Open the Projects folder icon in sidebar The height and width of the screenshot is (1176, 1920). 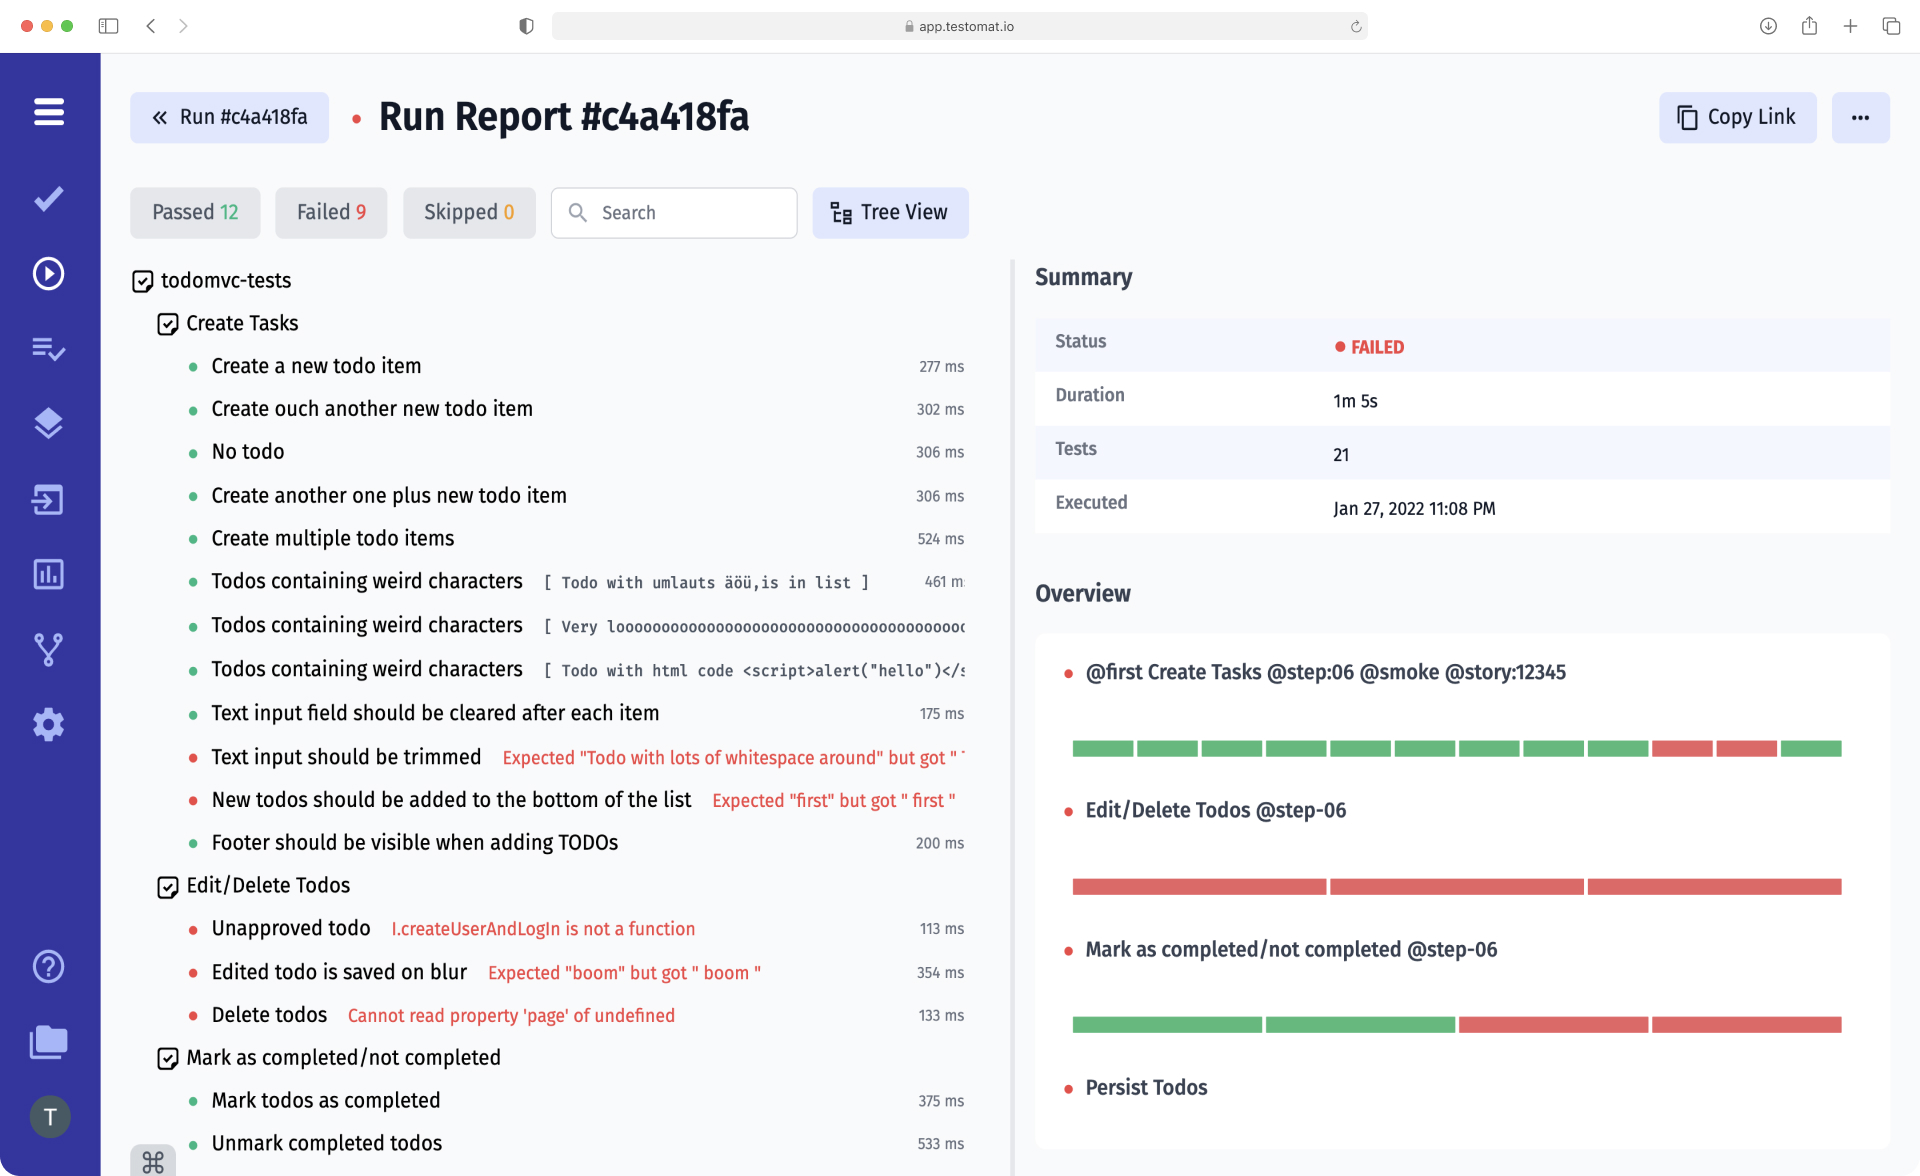48,1042
